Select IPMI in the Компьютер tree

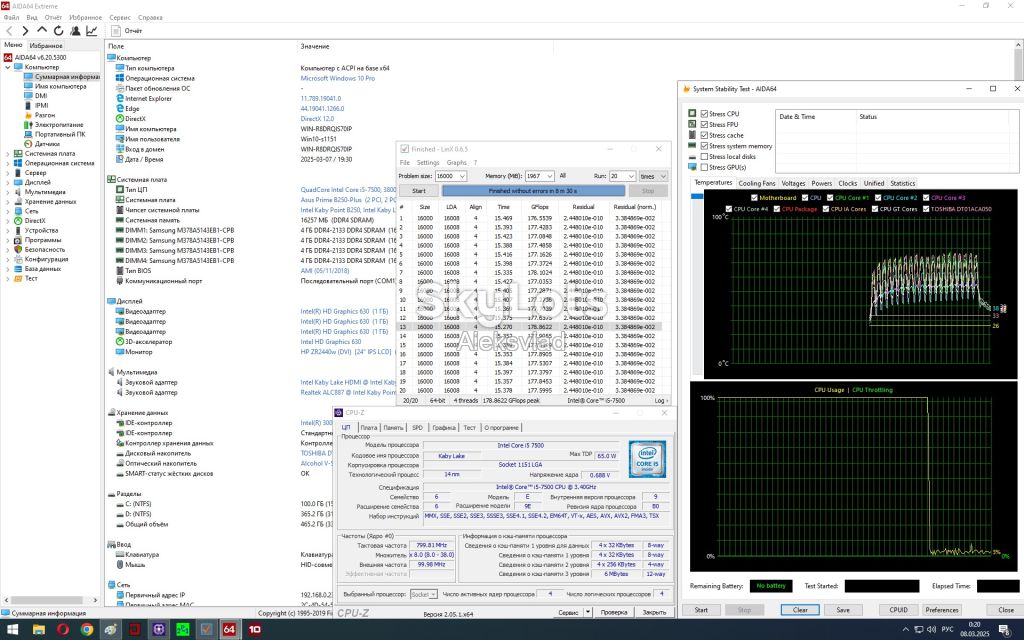(x=41, y=105)
